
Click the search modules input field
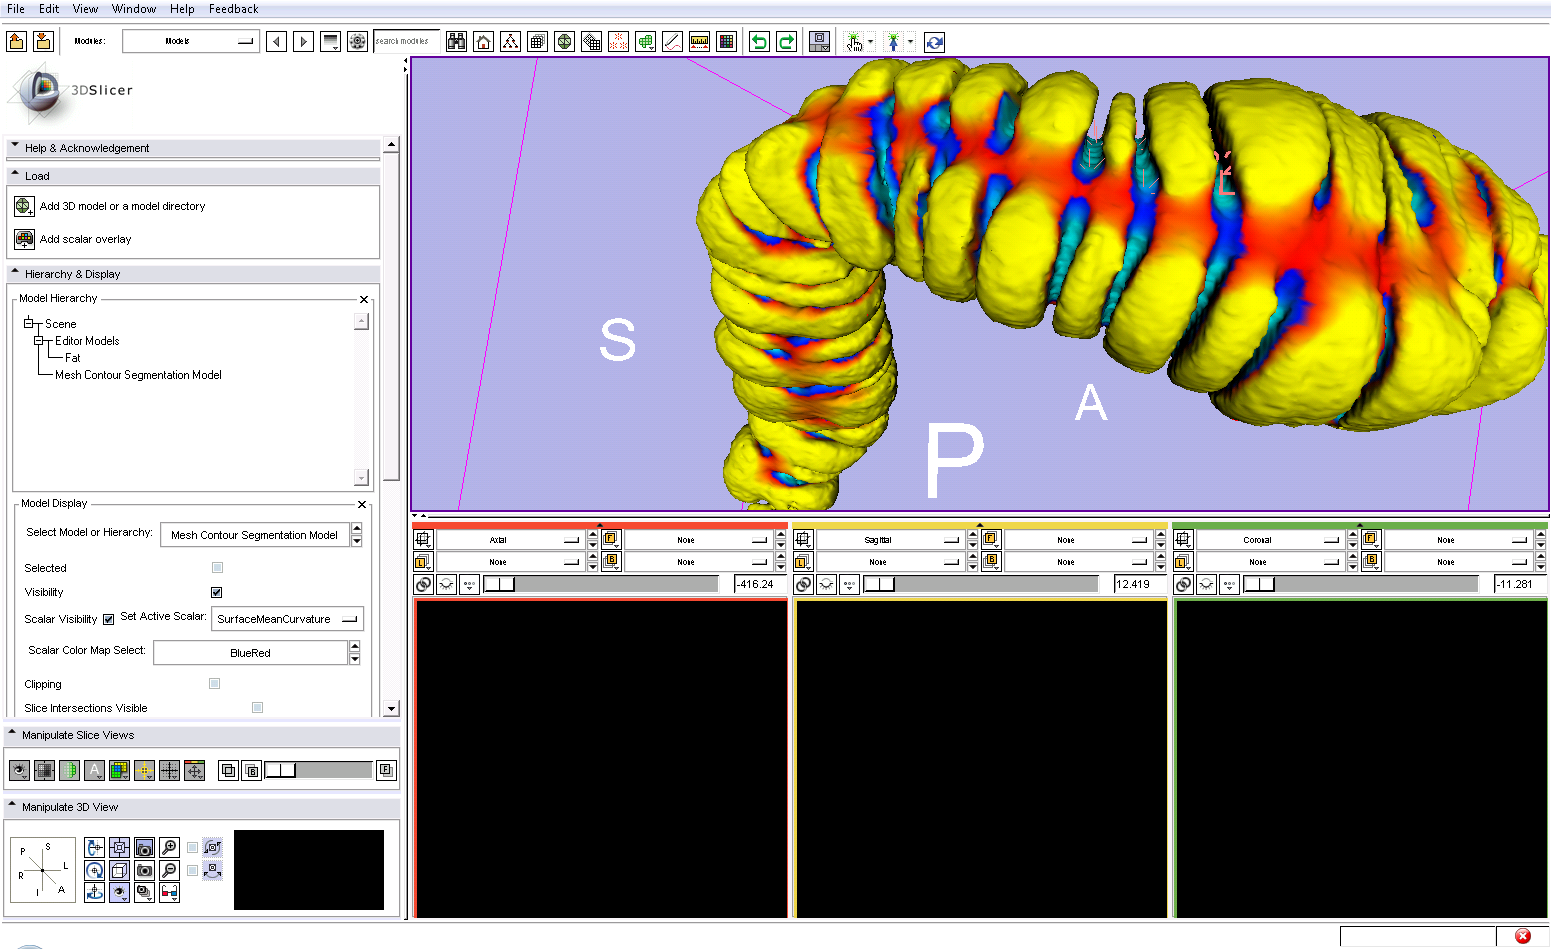point(406,41)
